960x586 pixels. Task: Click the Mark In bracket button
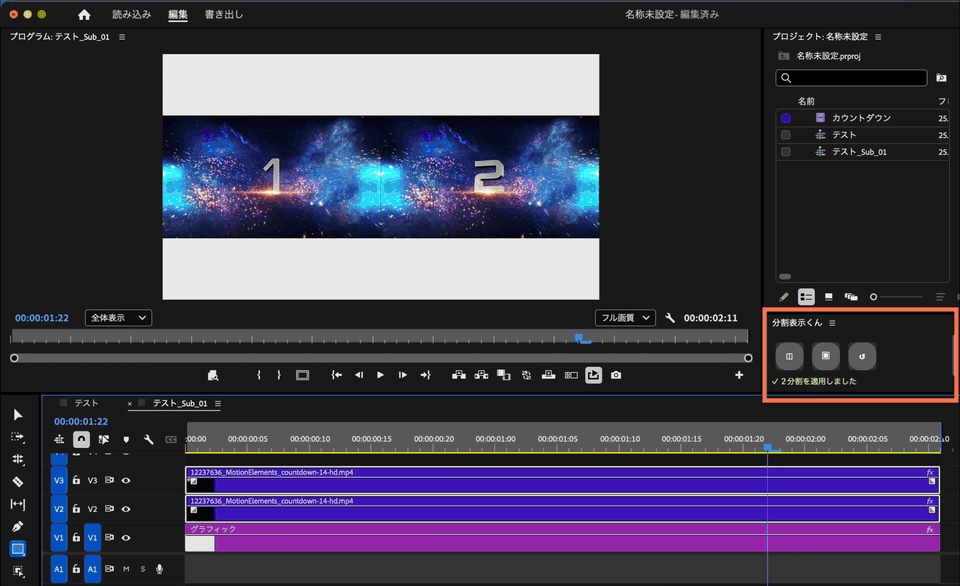[259, 375]
